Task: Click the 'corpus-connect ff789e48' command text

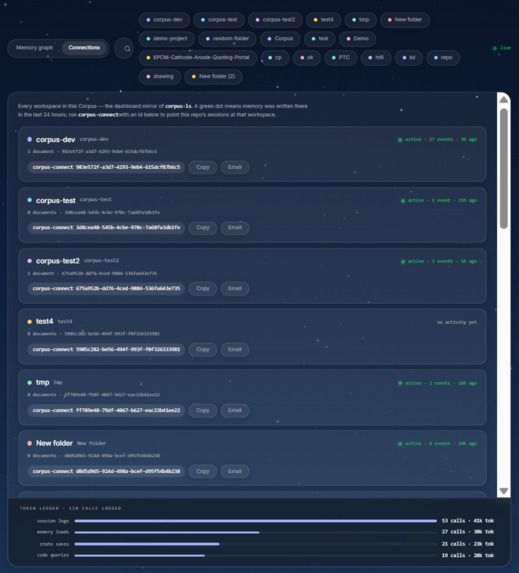Action: pos(106,411)
